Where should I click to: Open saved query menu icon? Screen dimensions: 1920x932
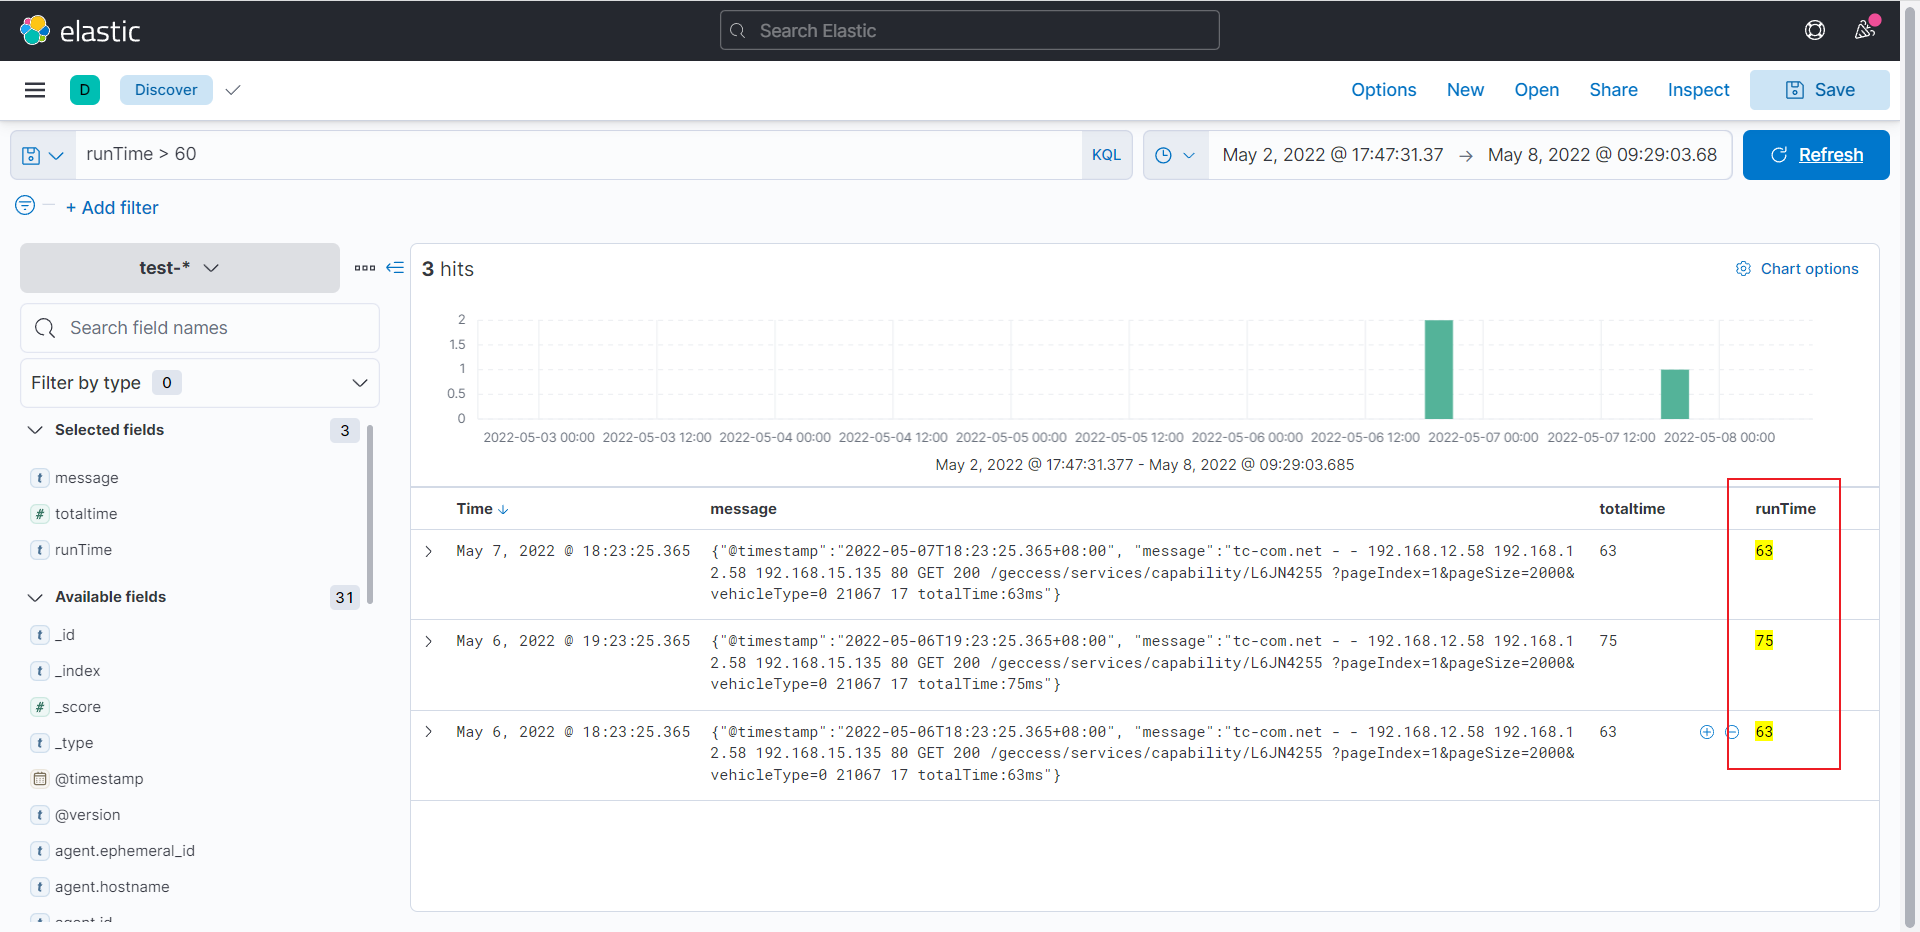[x=43, y=155]
